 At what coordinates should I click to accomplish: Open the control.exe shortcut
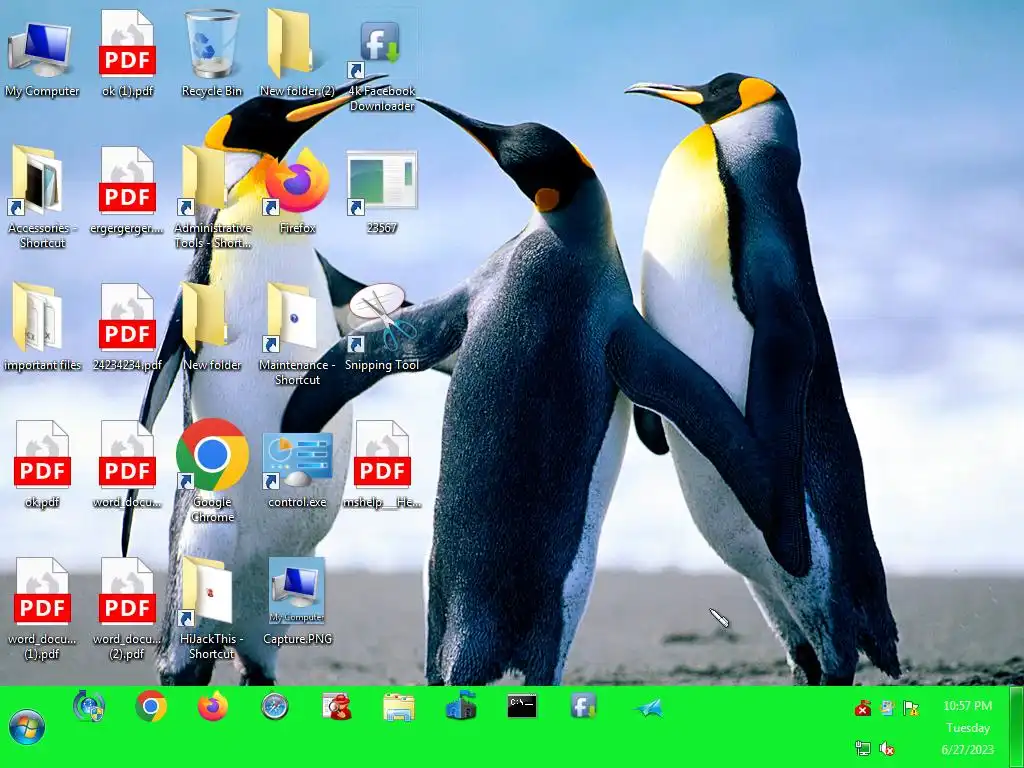297,460
